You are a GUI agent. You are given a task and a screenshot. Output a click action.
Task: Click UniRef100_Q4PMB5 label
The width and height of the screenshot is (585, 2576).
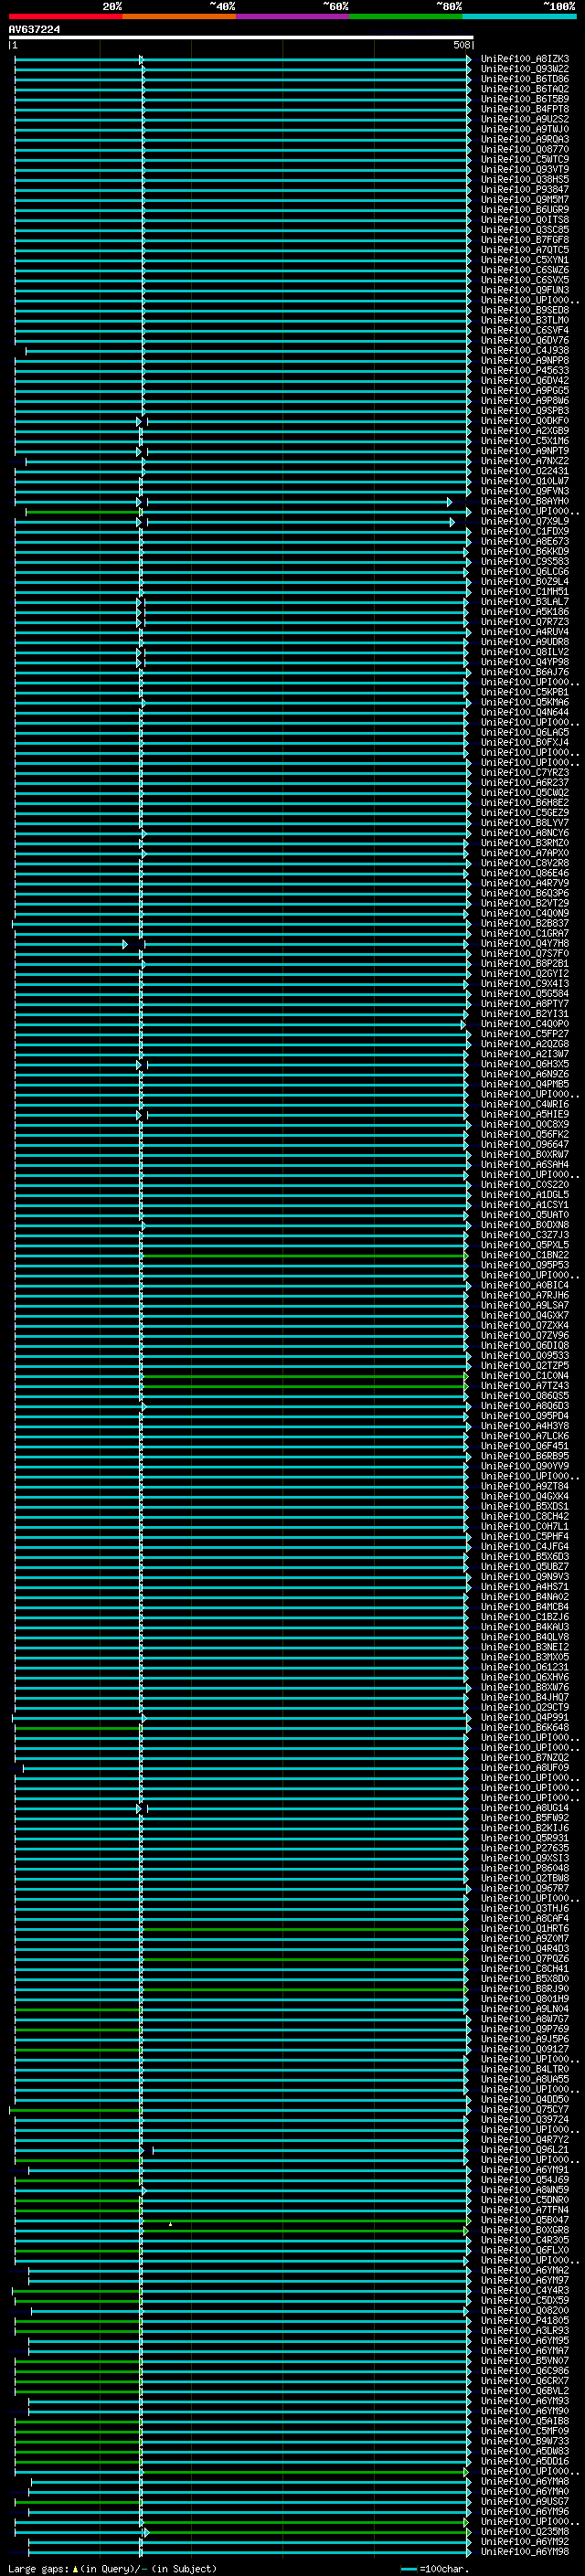tap(525, 1084)
